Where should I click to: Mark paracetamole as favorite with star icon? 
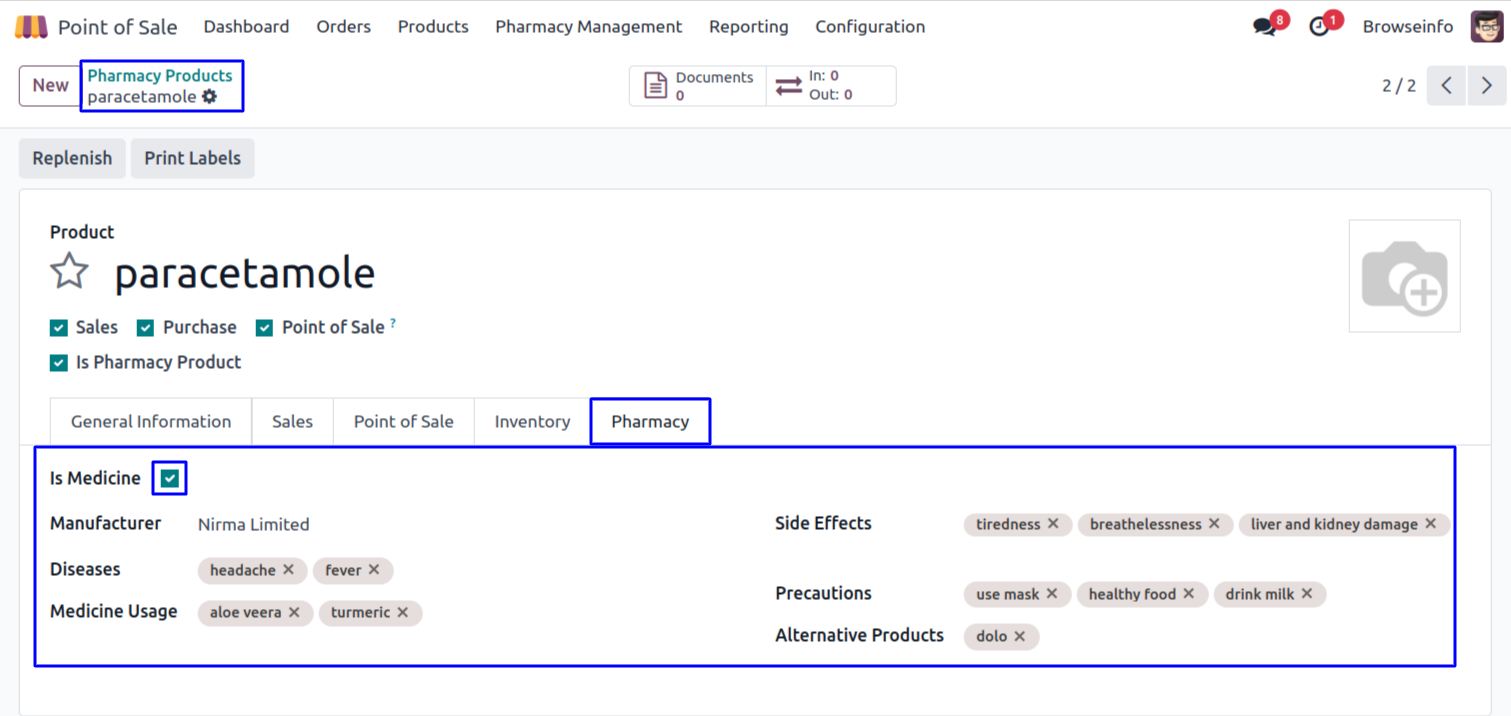coord(69,271)
